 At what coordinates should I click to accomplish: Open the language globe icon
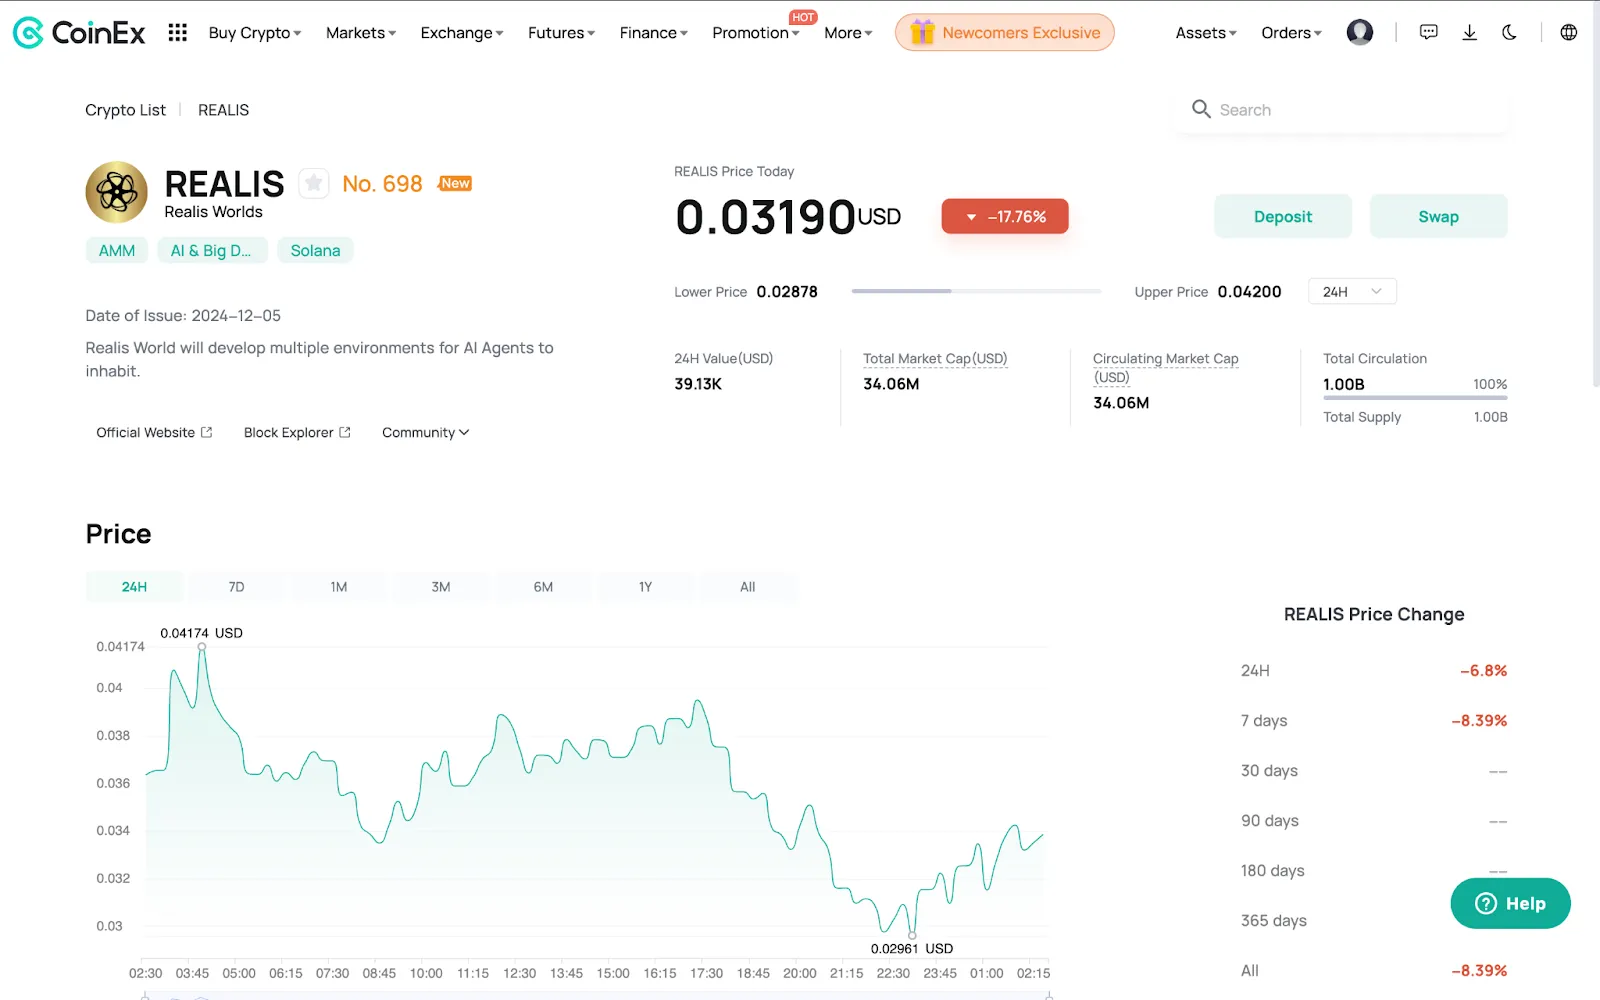(x=1569, y=33)
